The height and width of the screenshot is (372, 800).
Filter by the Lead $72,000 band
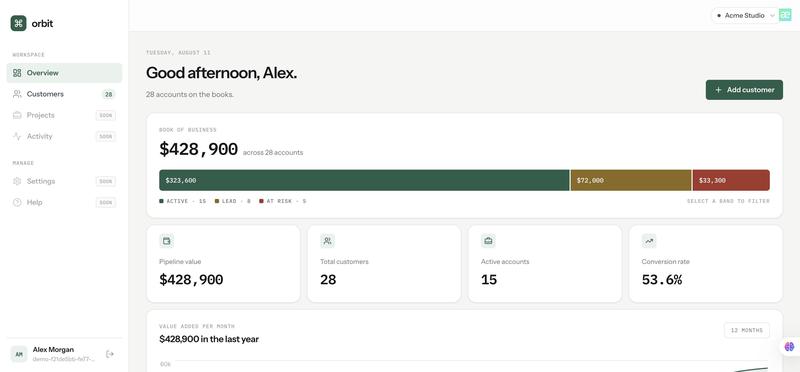631,180
